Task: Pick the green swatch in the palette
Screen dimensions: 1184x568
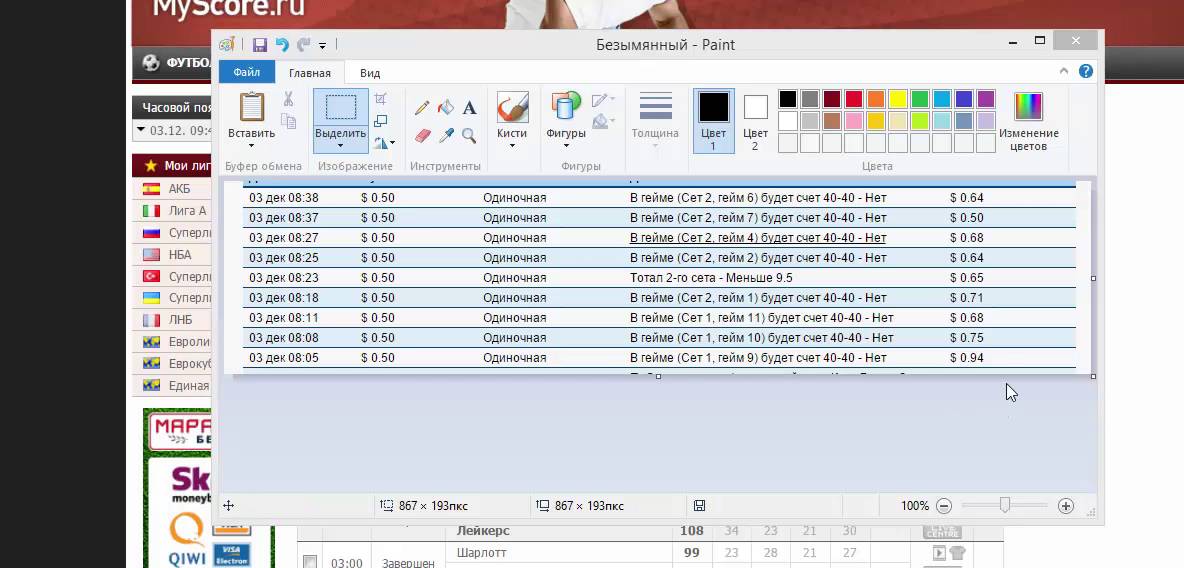Action: click(x=920, y=99)
